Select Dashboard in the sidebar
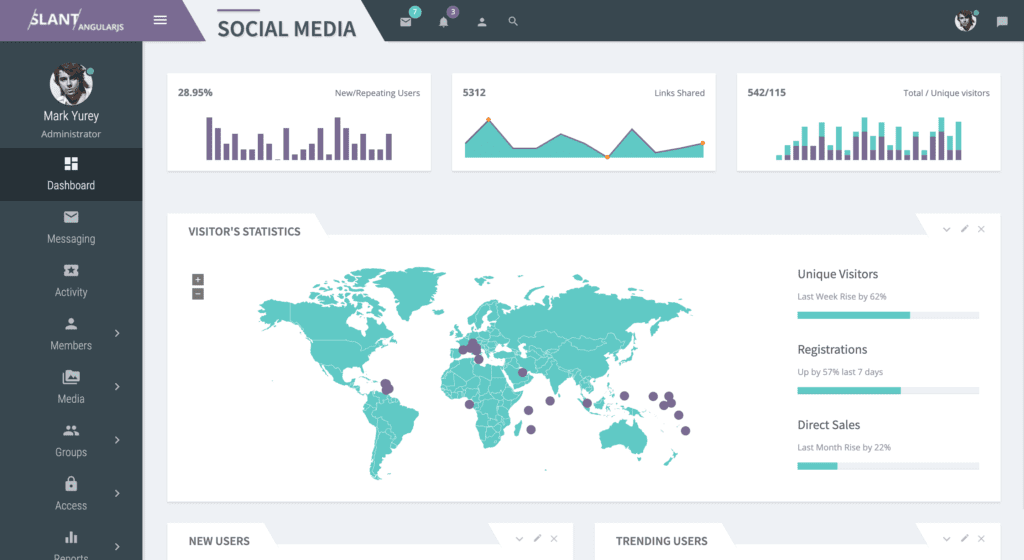The image size is (1024, 560). [x=71, y=174]
